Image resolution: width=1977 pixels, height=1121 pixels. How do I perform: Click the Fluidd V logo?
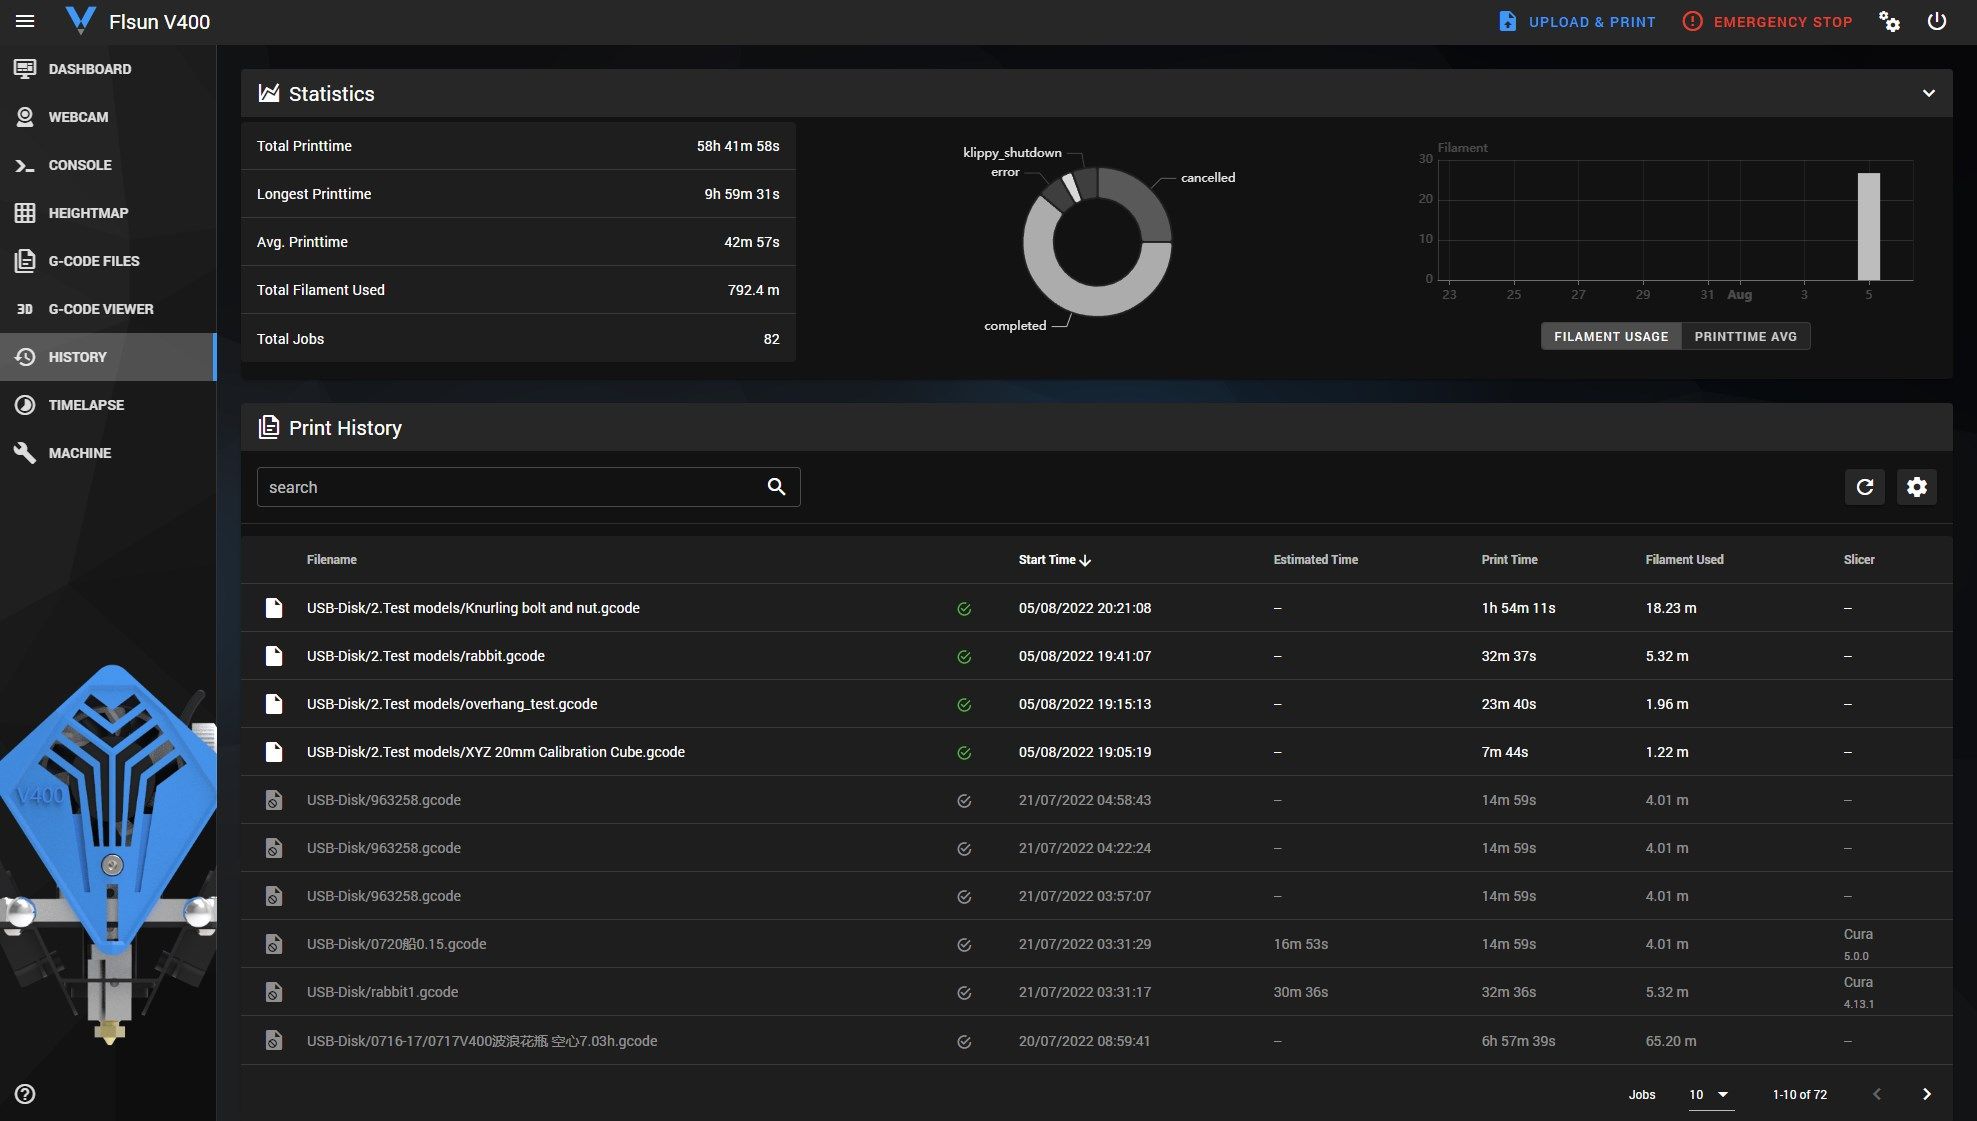tap(80, 21)
